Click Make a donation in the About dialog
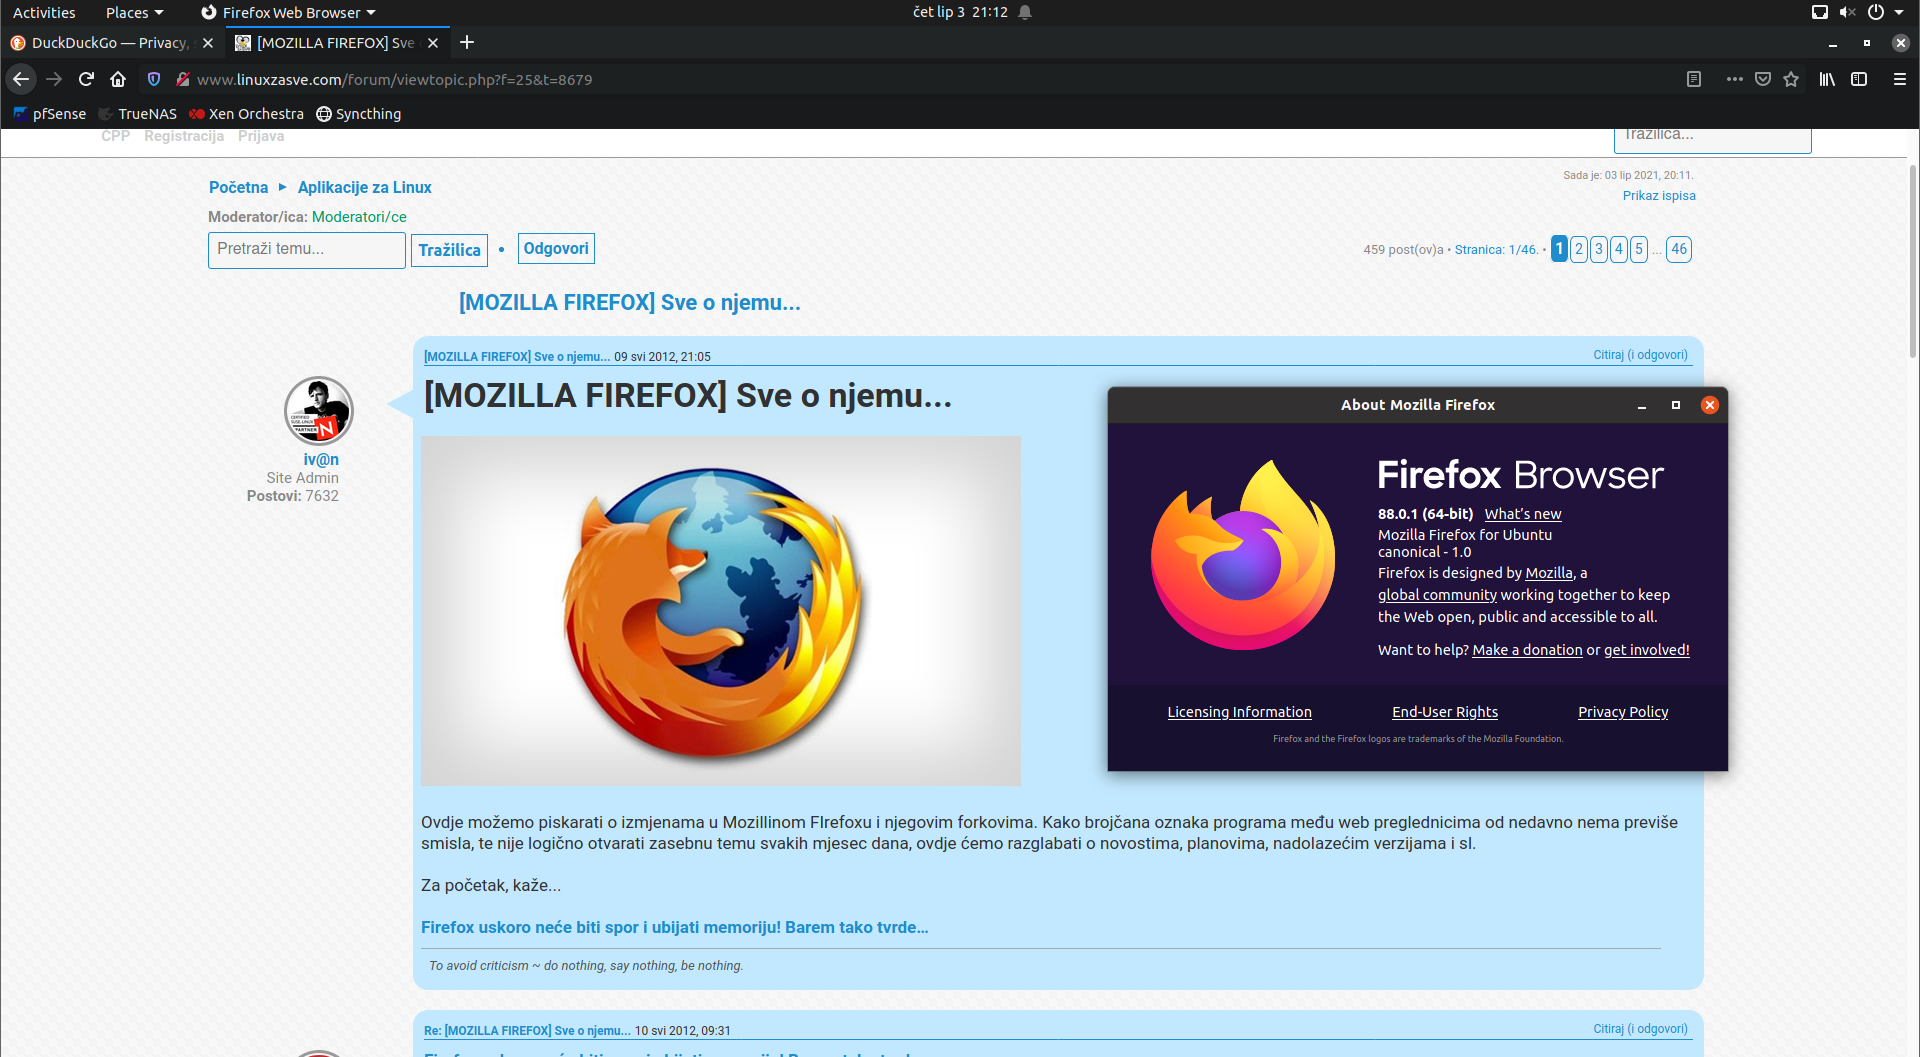1920x1057 pixels. (1527, 650)
